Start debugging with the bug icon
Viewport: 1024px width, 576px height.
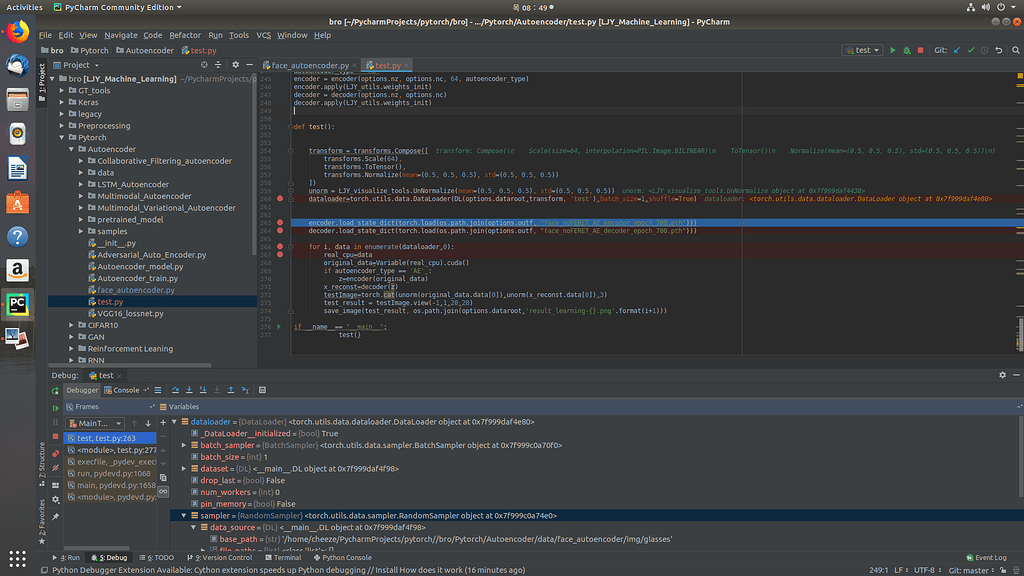[x=906, y=50]
